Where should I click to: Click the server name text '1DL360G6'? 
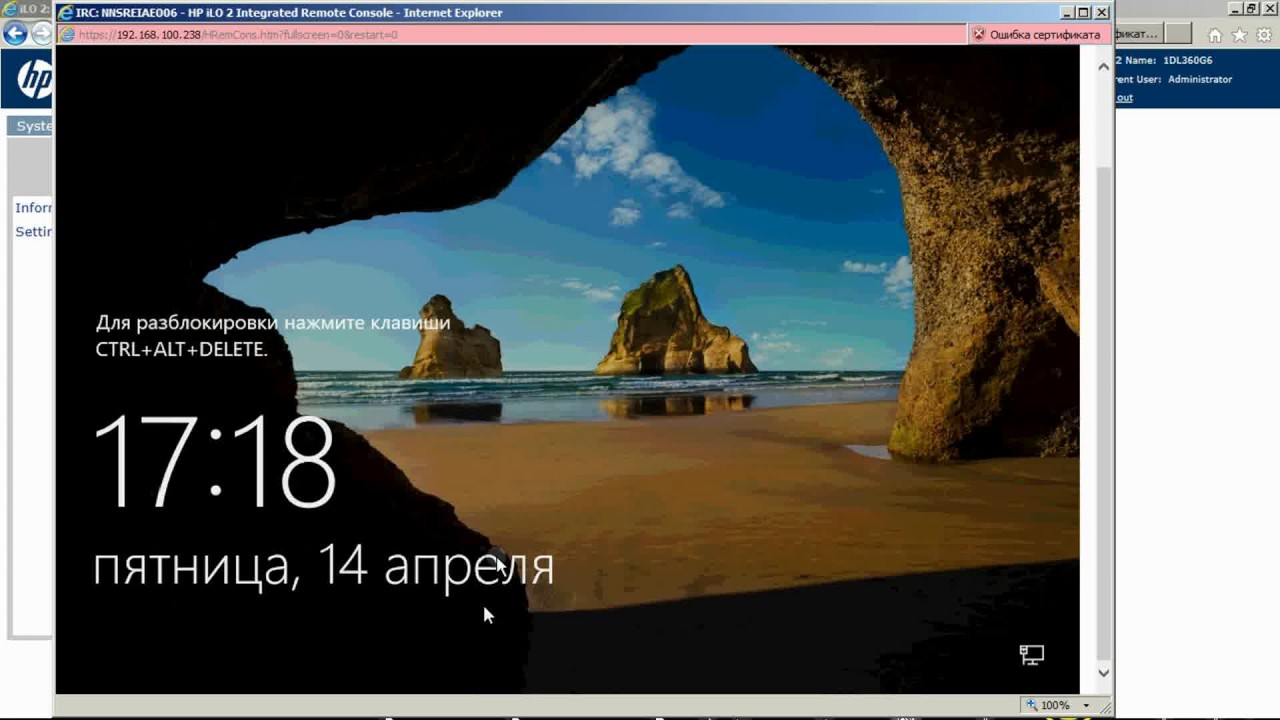[1188, 60]
